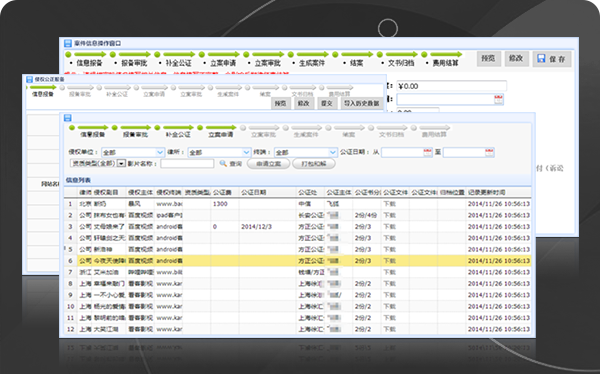Click the front window's blue title icon
The height and width of the screenshot is (374, 600).
point(68,118)
